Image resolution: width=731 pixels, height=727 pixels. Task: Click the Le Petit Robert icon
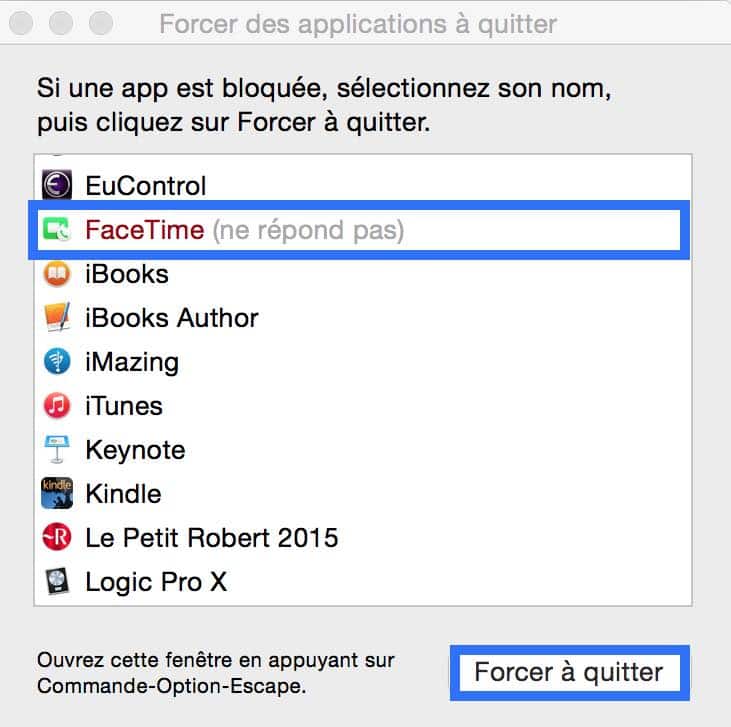[57, 537]
